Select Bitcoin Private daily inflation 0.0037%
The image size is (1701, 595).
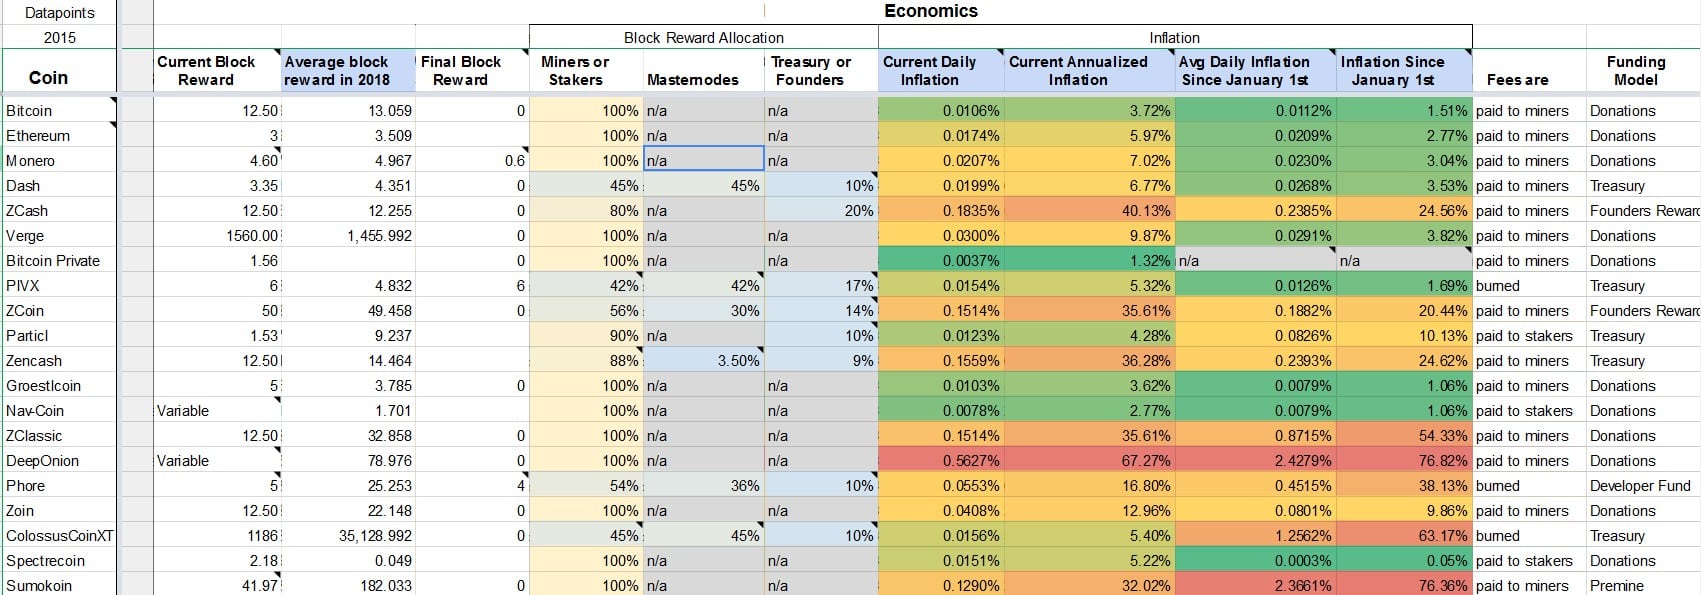[x=941, y=260]
